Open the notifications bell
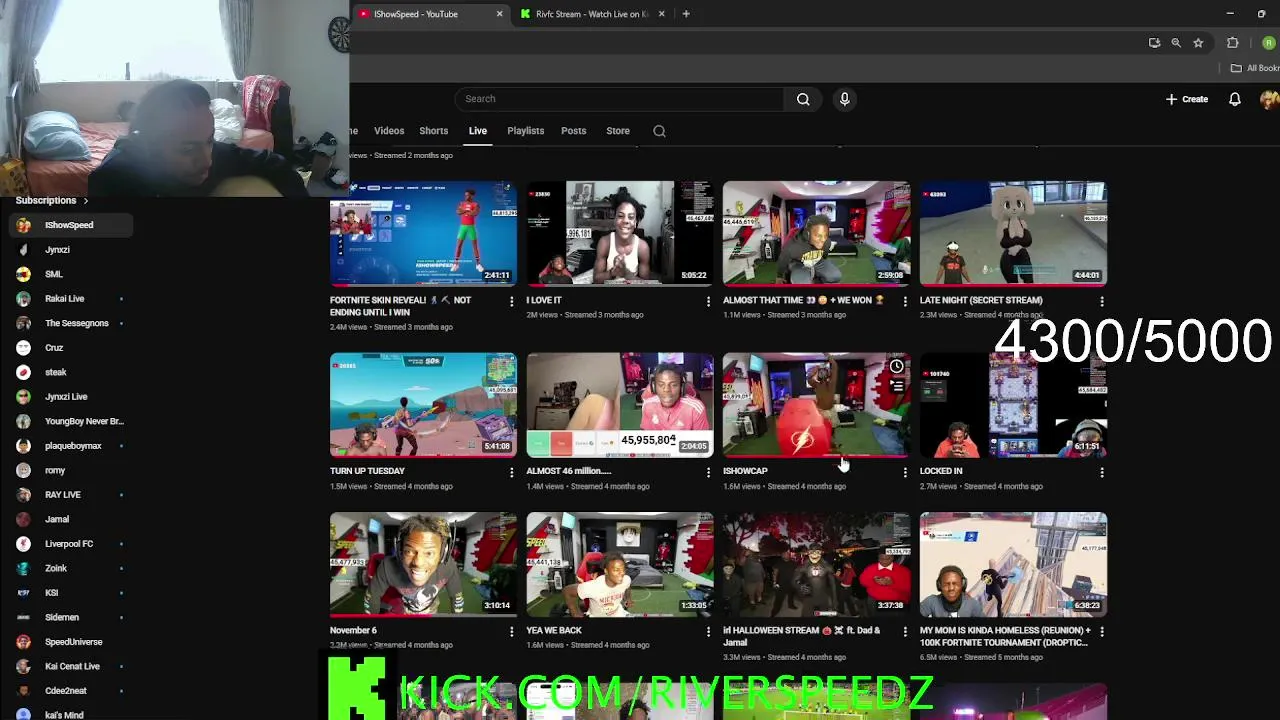This screenshot has height=720, width=1280. (1235, 99)
